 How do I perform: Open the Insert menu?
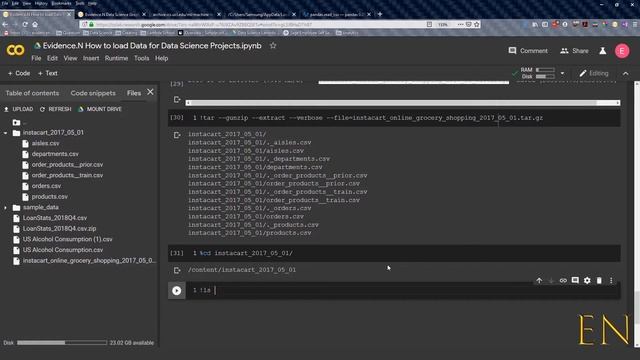click(91, 58)
